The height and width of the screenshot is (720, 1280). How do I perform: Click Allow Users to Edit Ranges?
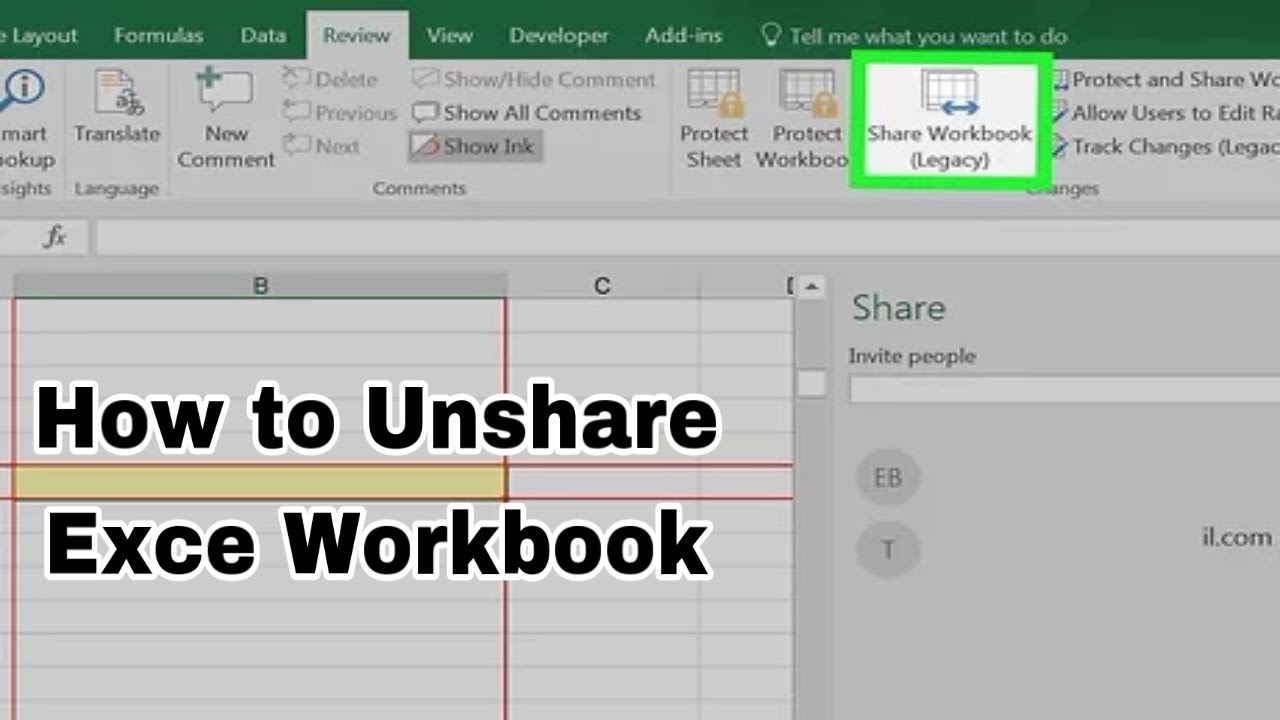click(1165, 113)
